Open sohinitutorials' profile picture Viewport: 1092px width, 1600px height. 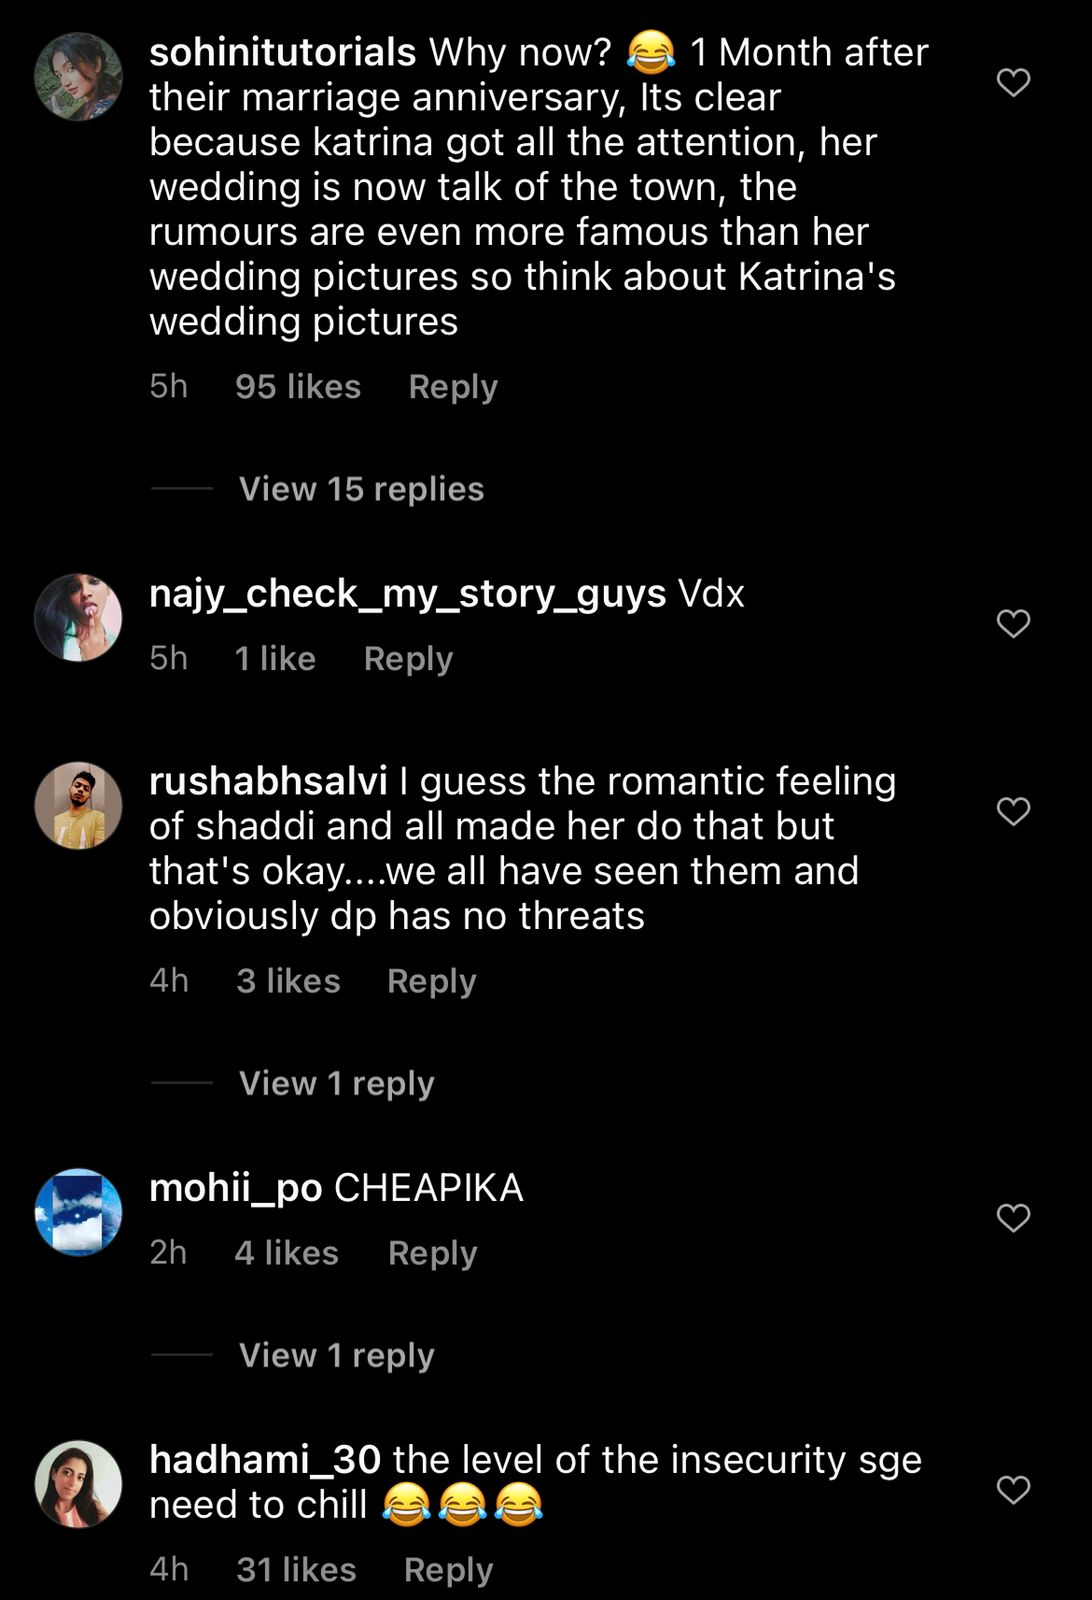pos(78,78)
